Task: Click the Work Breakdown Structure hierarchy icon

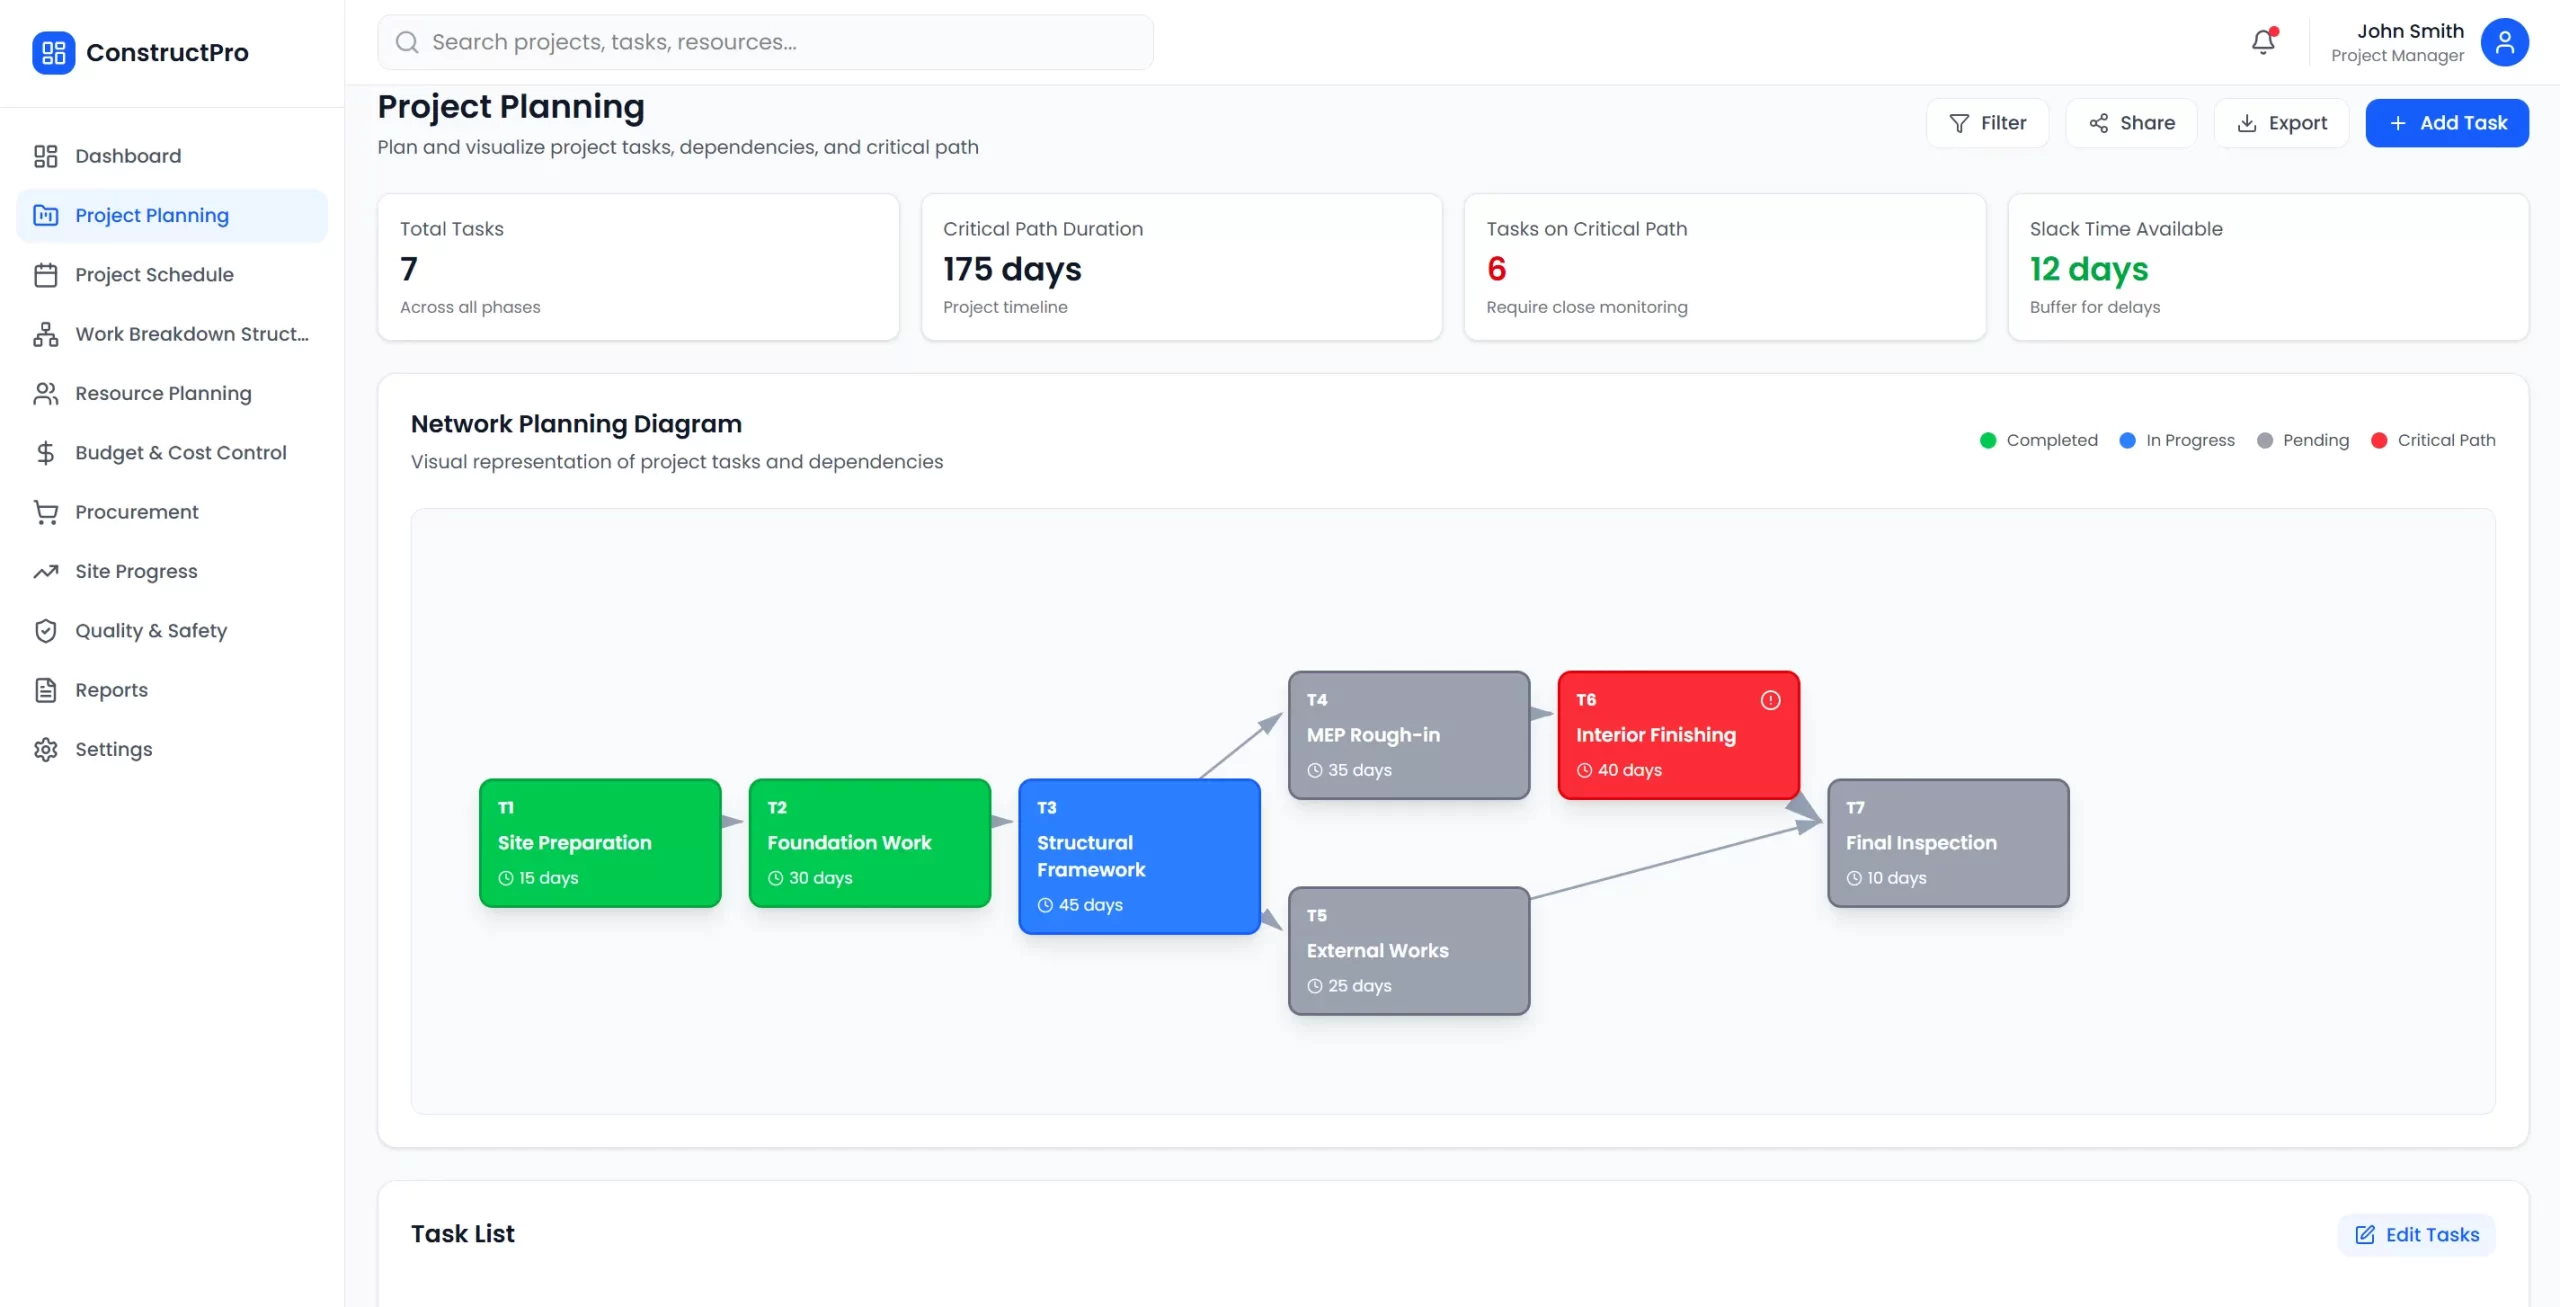Action: [46, 334]
